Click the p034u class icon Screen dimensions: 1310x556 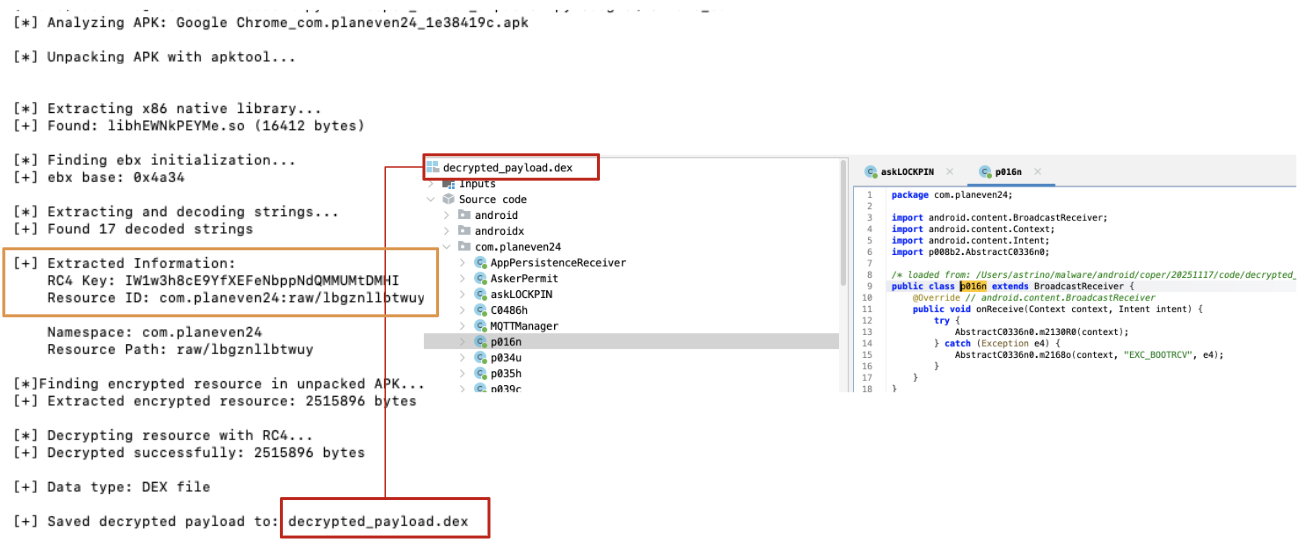tap(480, 358)
